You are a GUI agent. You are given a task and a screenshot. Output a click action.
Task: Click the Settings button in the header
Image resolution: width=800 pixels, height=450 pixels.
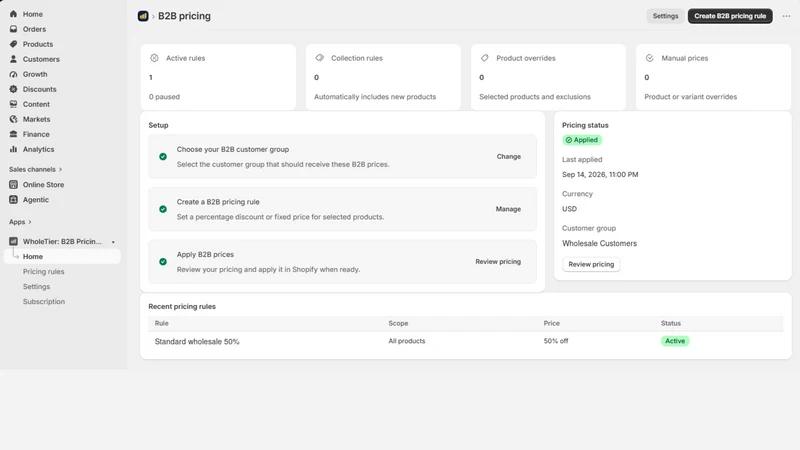coord(665,16)
